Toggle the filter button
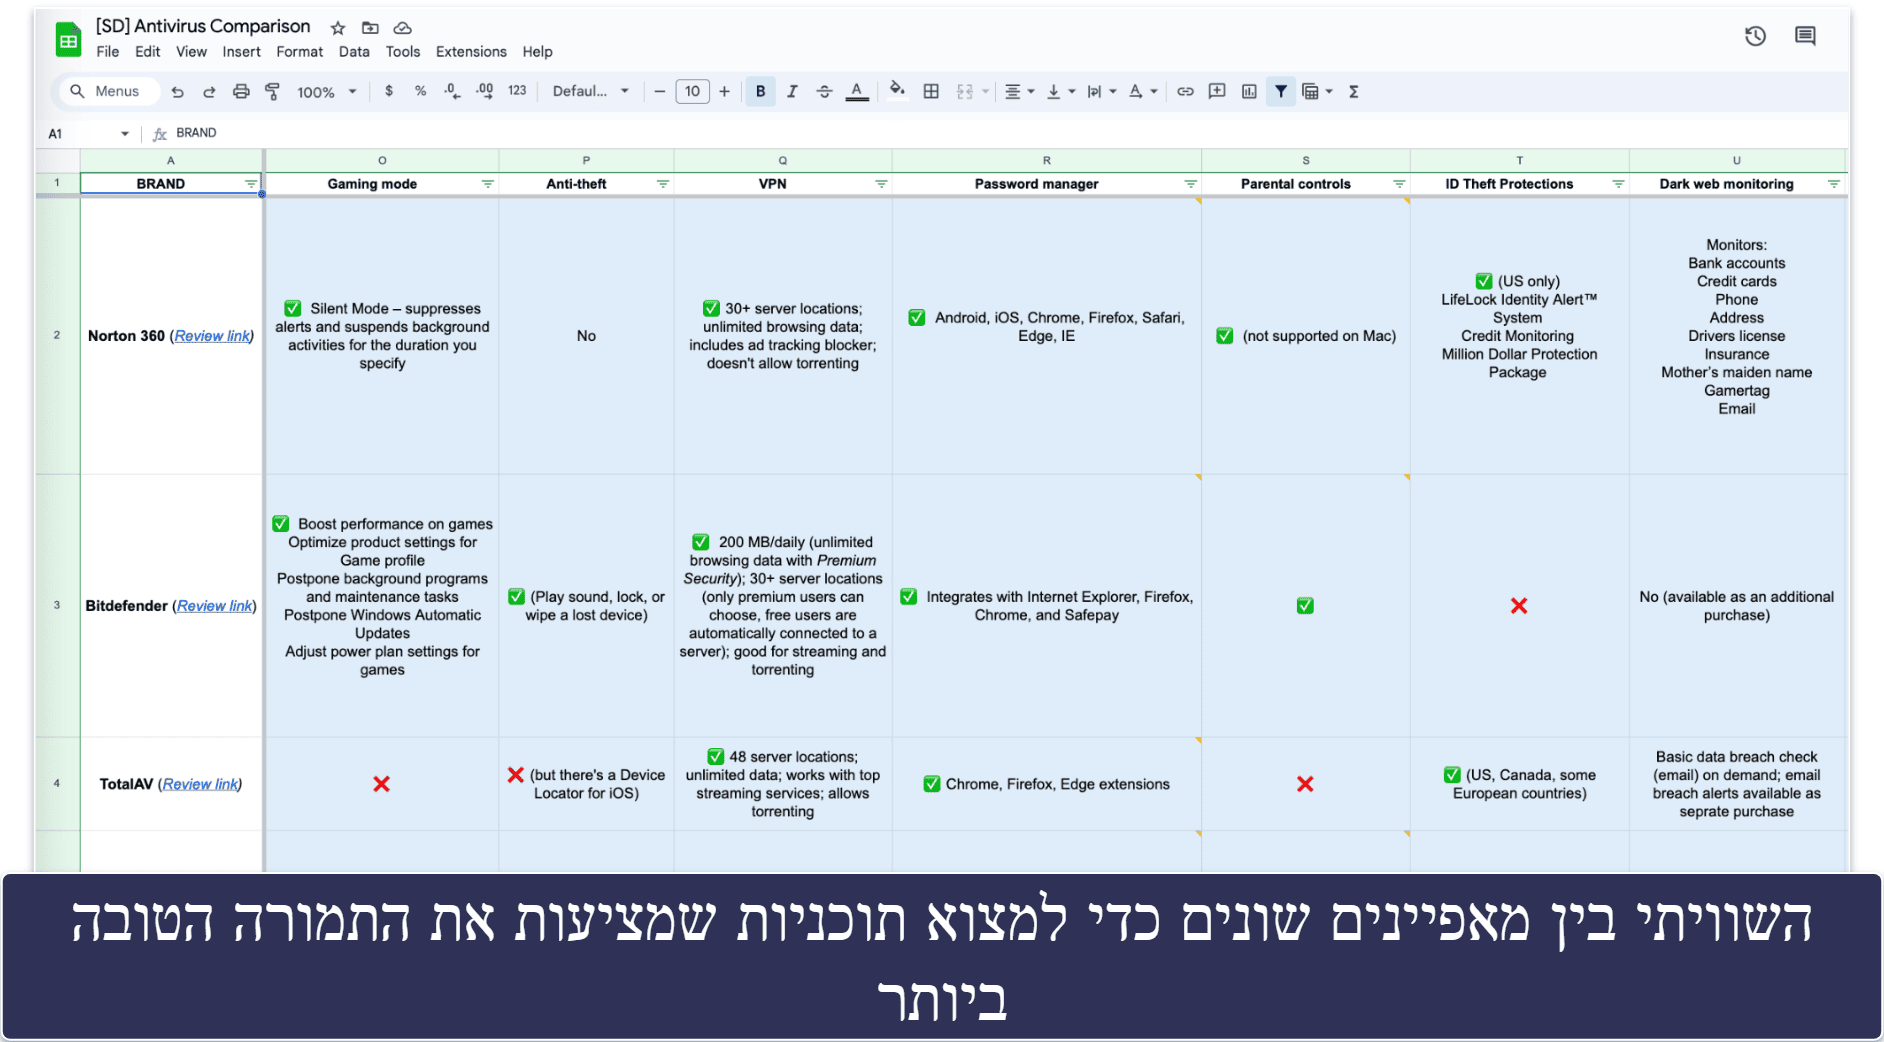This screenshot has width=1884, height=1042. [x=1281, y=91]
